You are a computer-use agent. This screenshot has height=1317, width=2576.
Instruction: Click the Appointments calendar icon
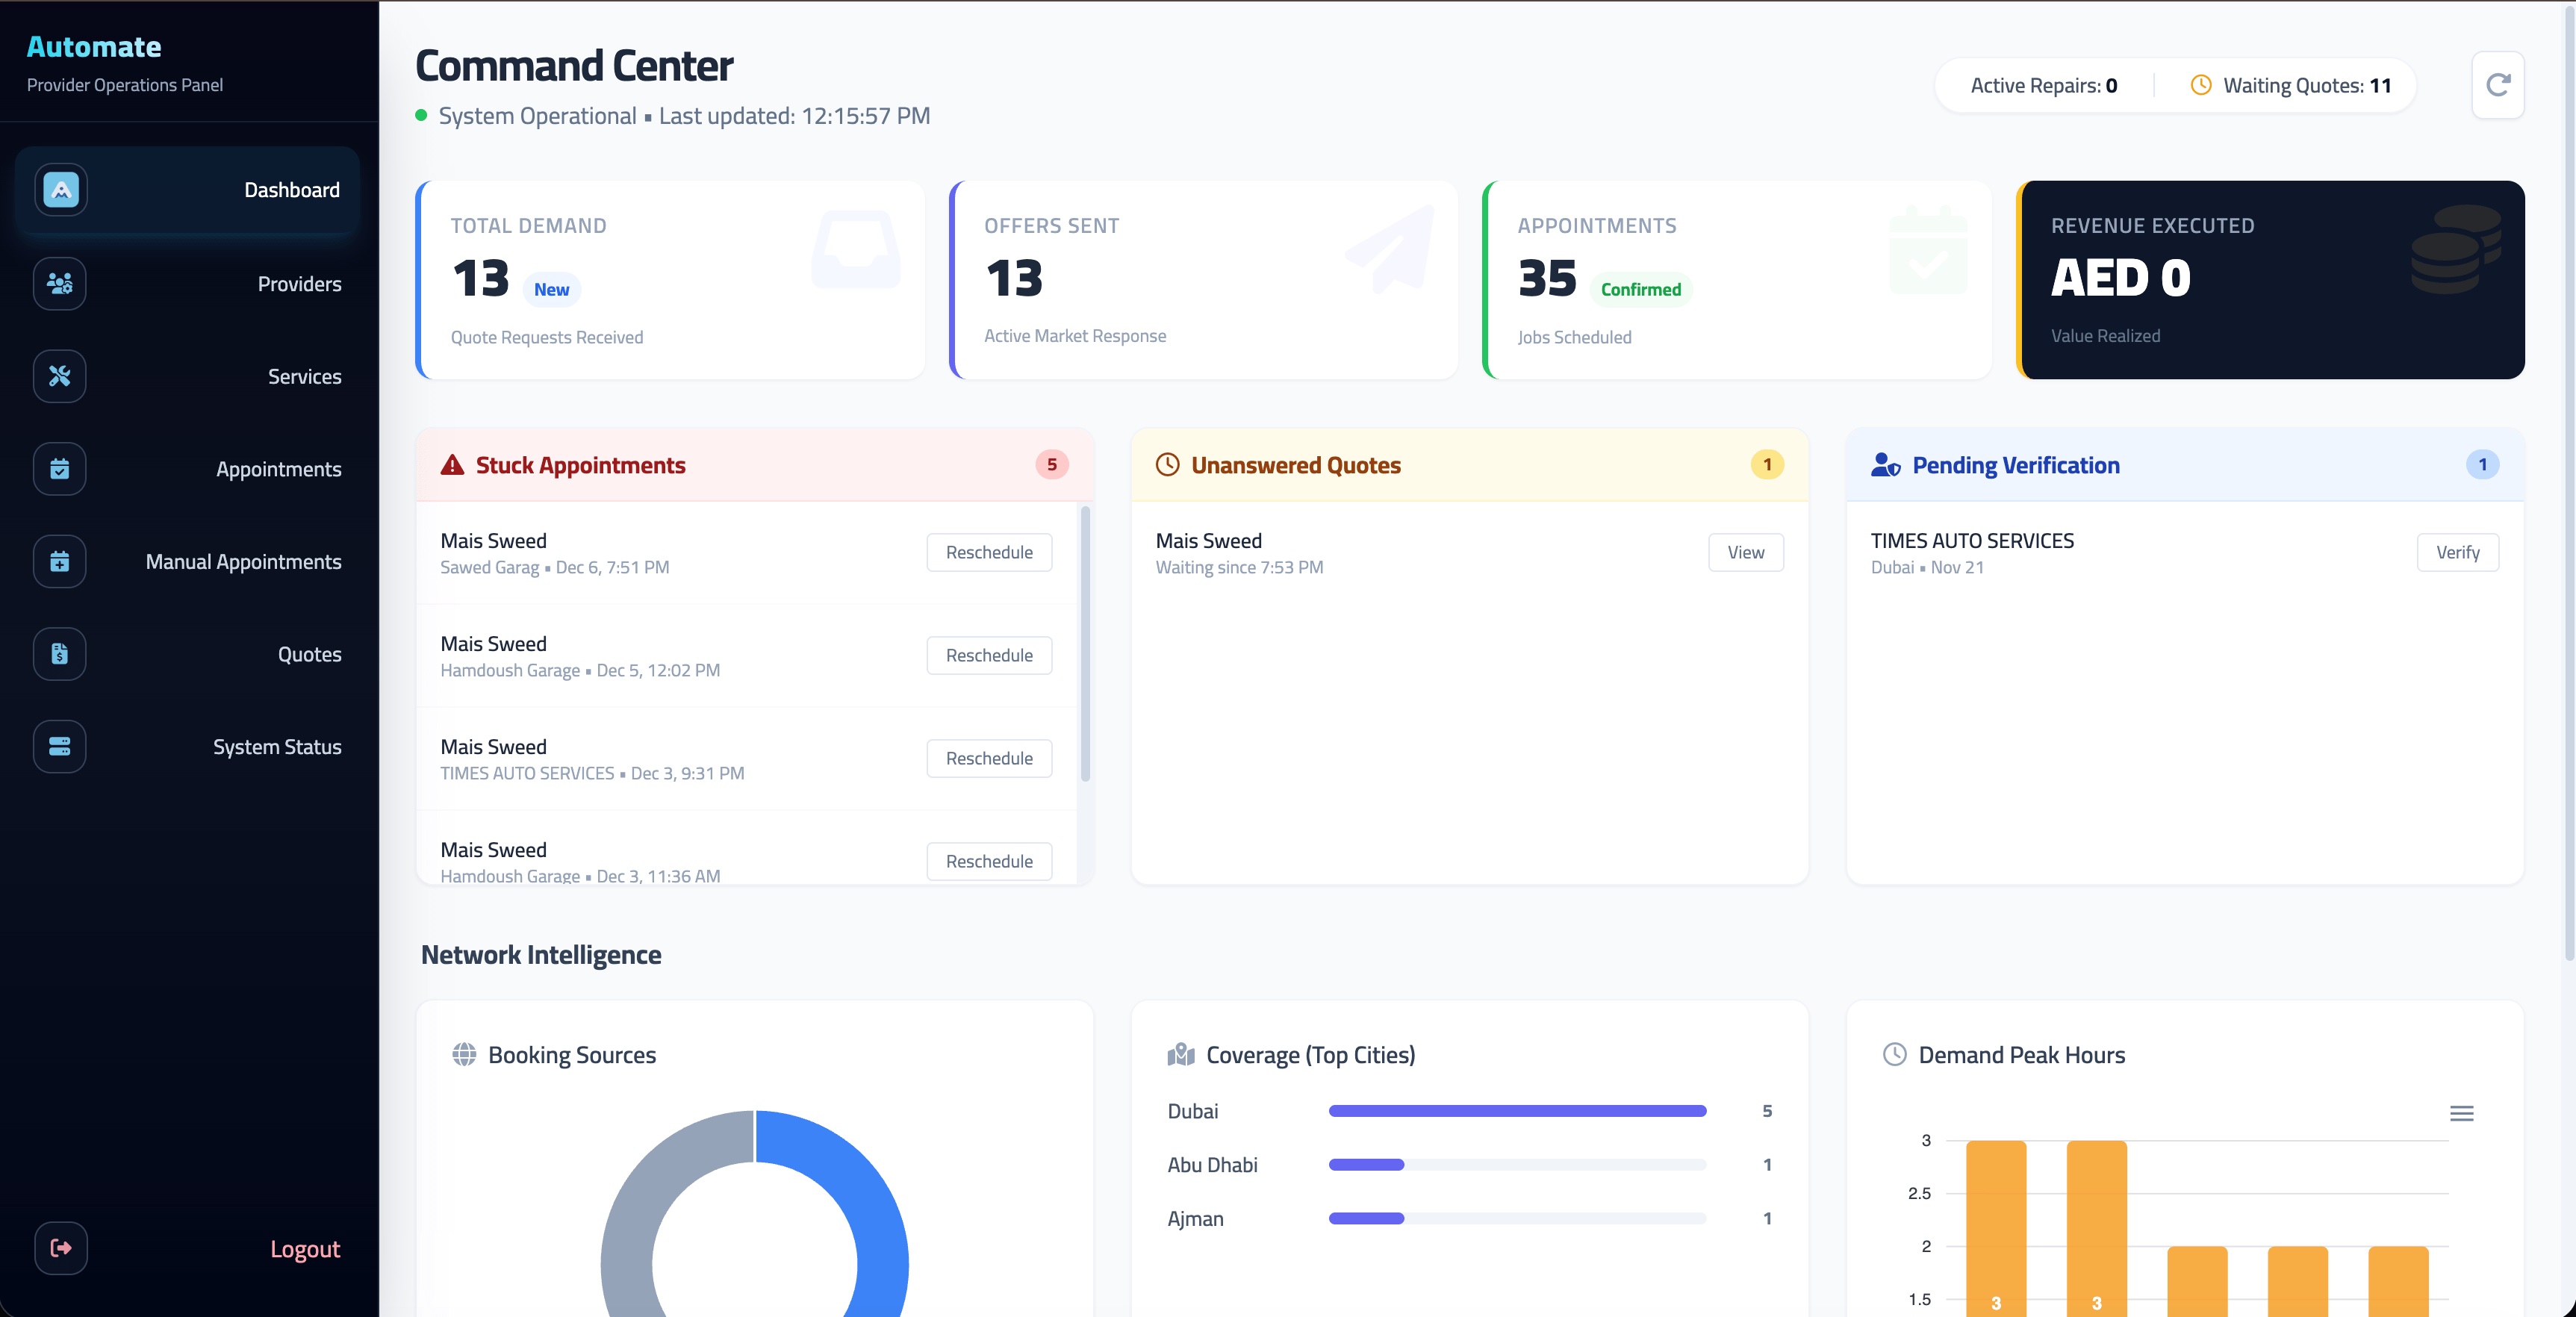pyautogui.click(x=60, y=469)
